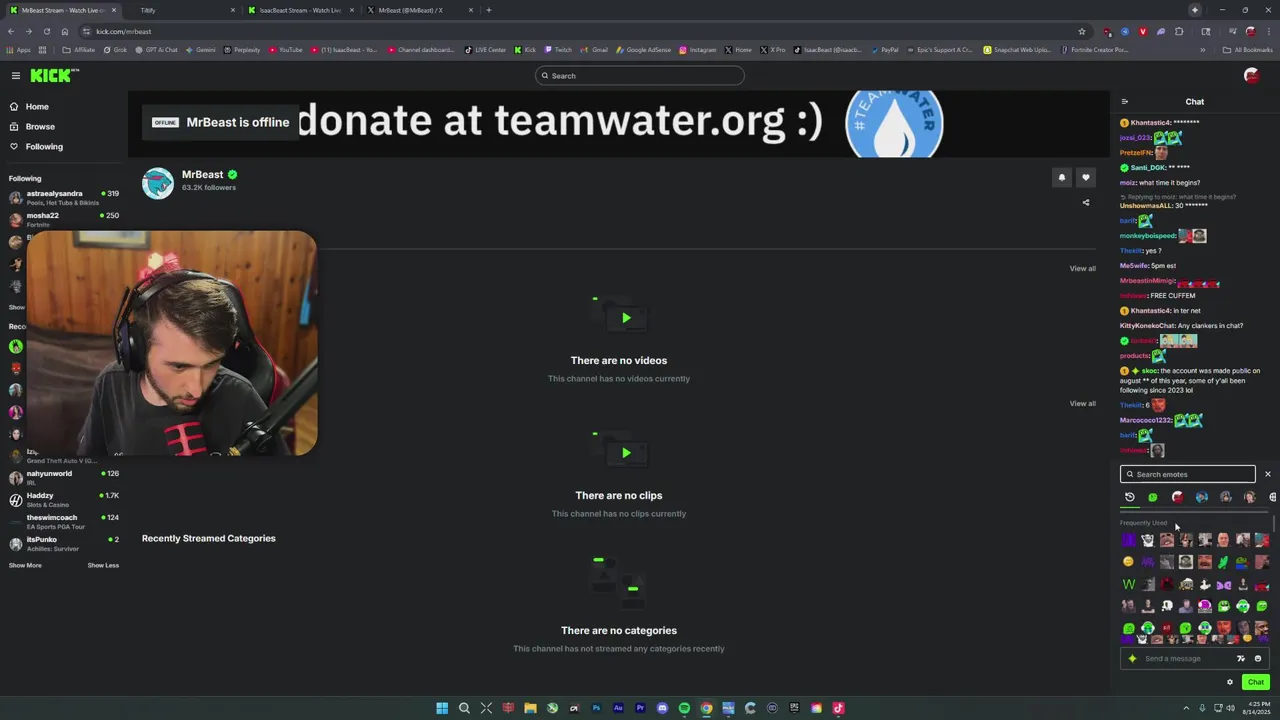Viewport: 1280px width, 720px height.
Task: Click the emote picker scrollbar
Action: point(1275,525)
